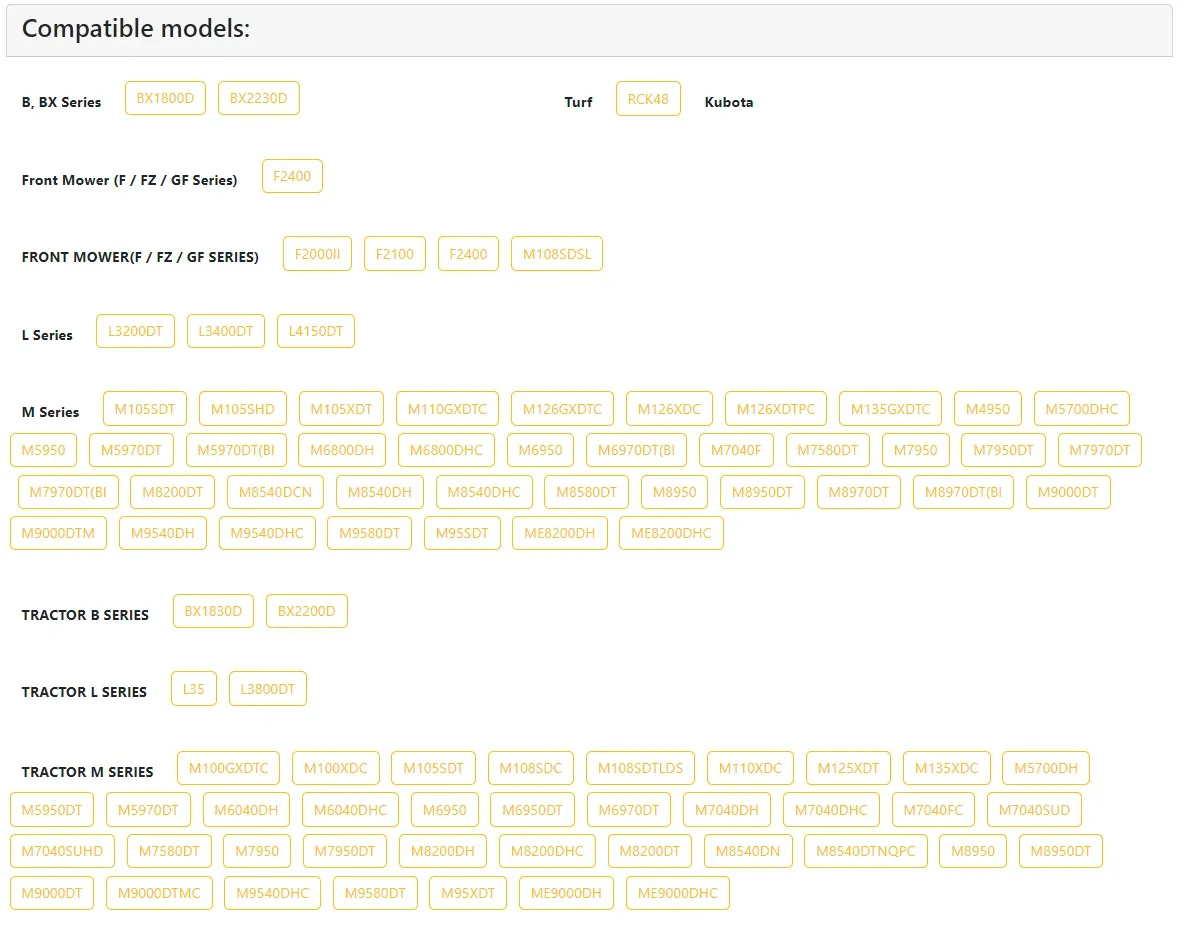This screenshot has width=1183, height=930.
Task: Click the BX1800D model tag
Action: pos(165,98)
